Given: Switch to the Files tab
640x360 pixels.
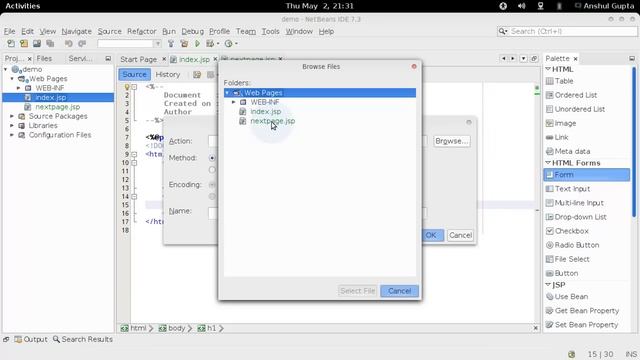Looking at the screenshot, I should (x=44, y=58).
